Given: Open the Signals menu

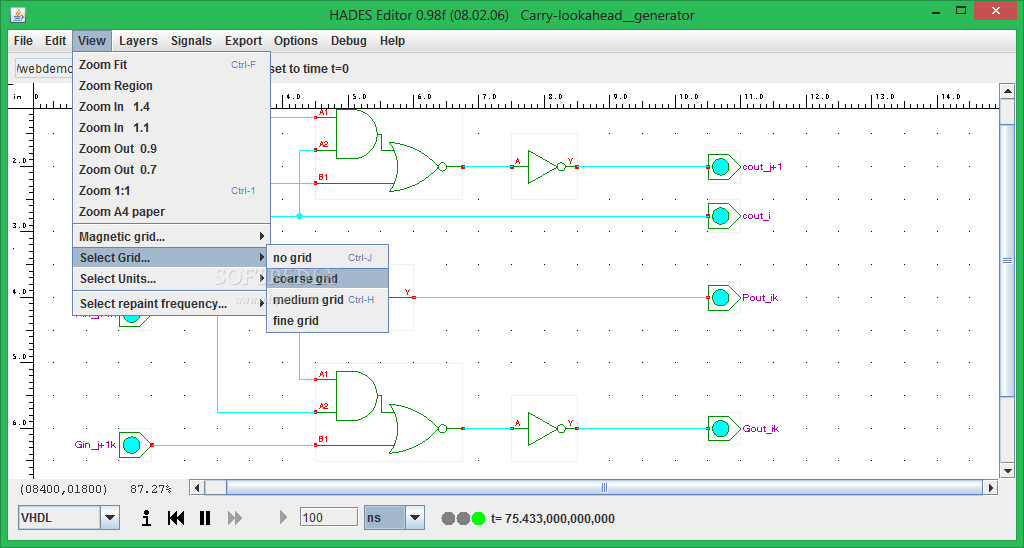Looking at the screenshot, I should [x=191, y=40].
